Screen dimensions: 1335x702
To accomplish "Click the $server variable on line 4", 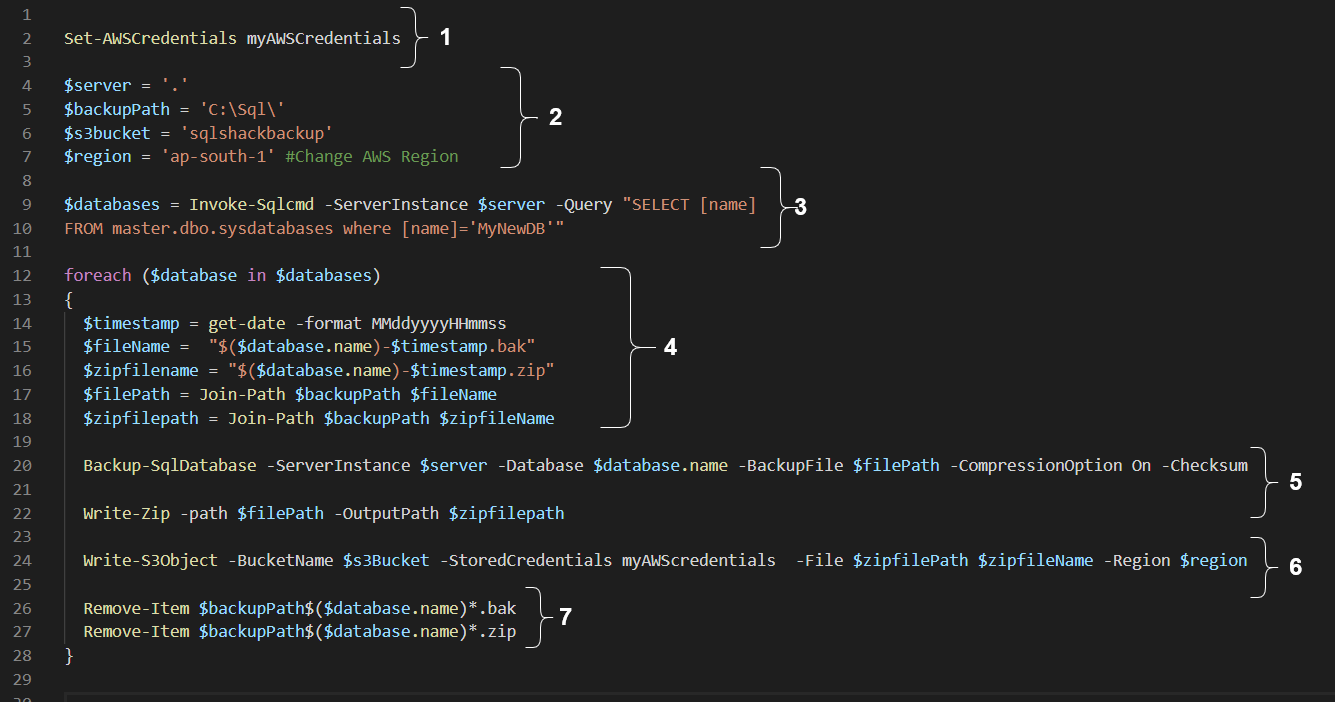I will 97,86.
